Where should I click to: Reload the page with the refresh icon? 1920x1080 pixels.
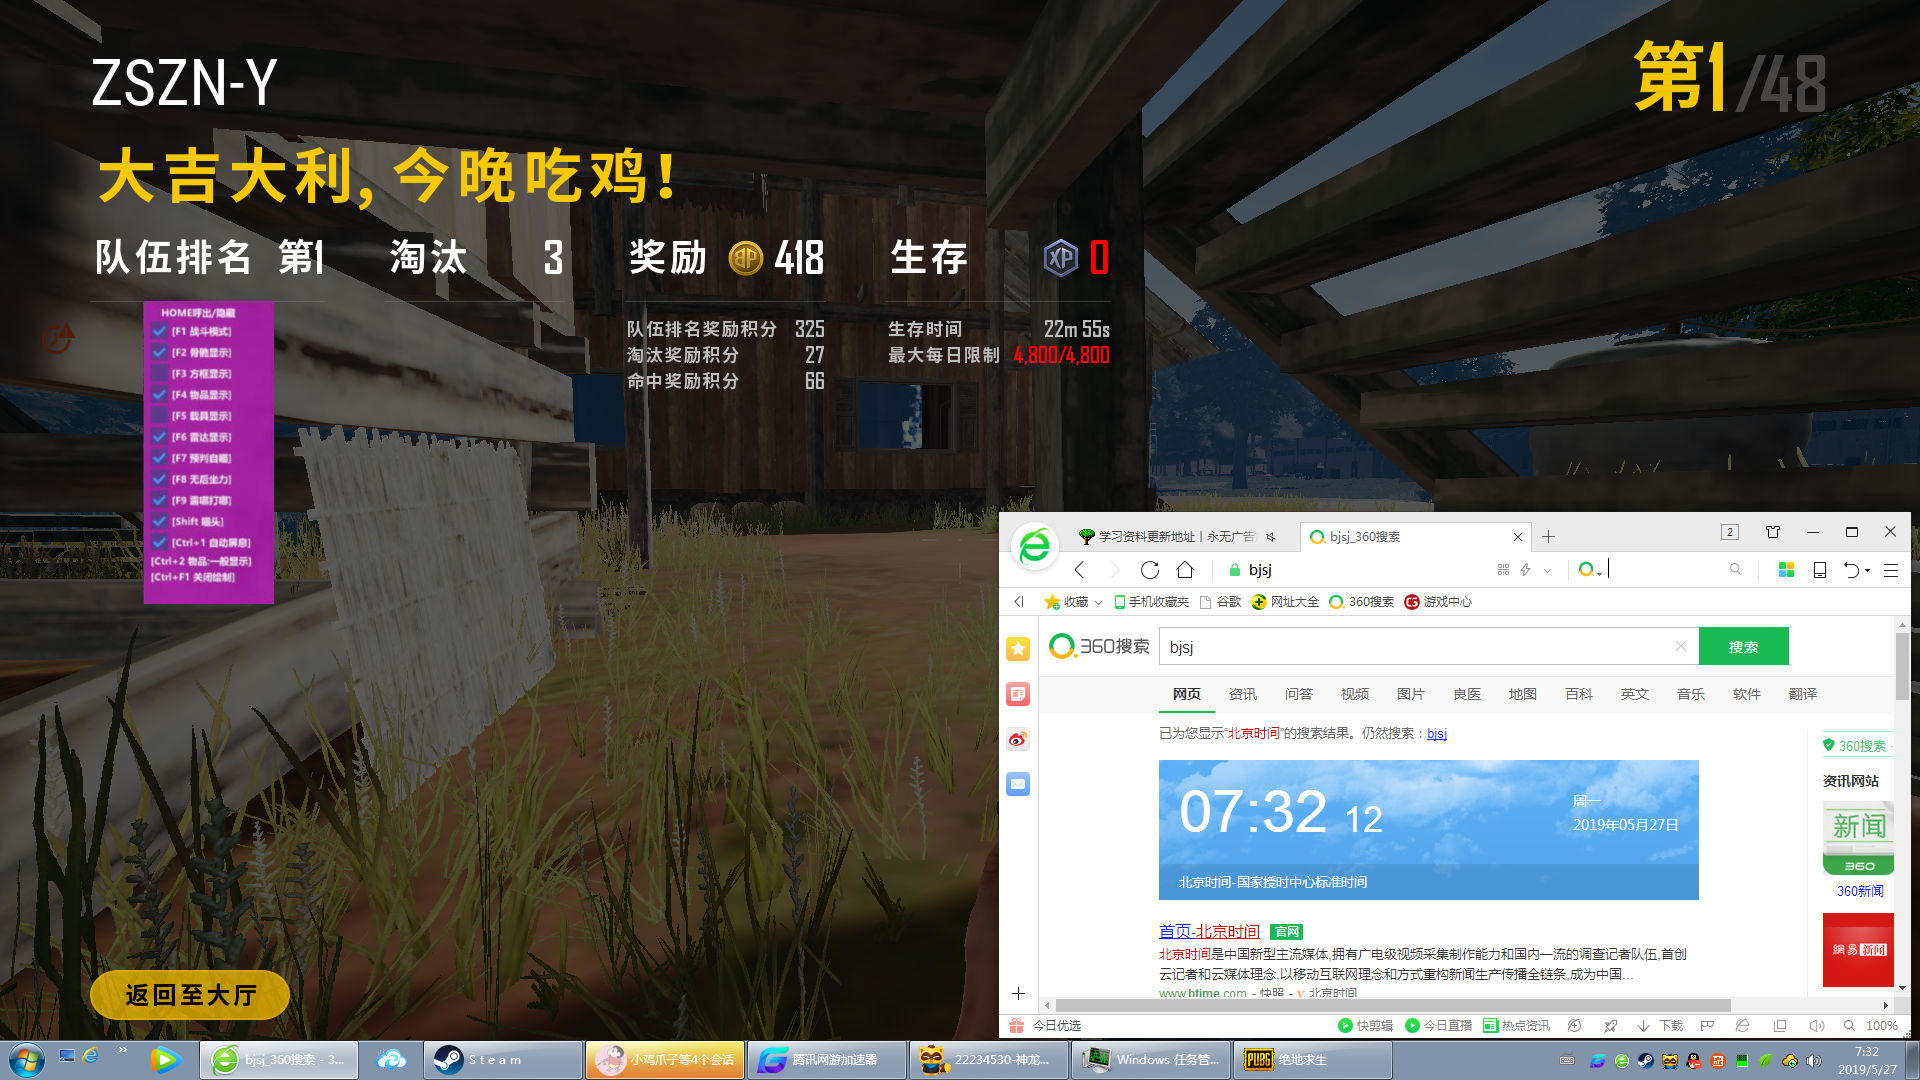pyautogui.click(x=1148, y=570)
